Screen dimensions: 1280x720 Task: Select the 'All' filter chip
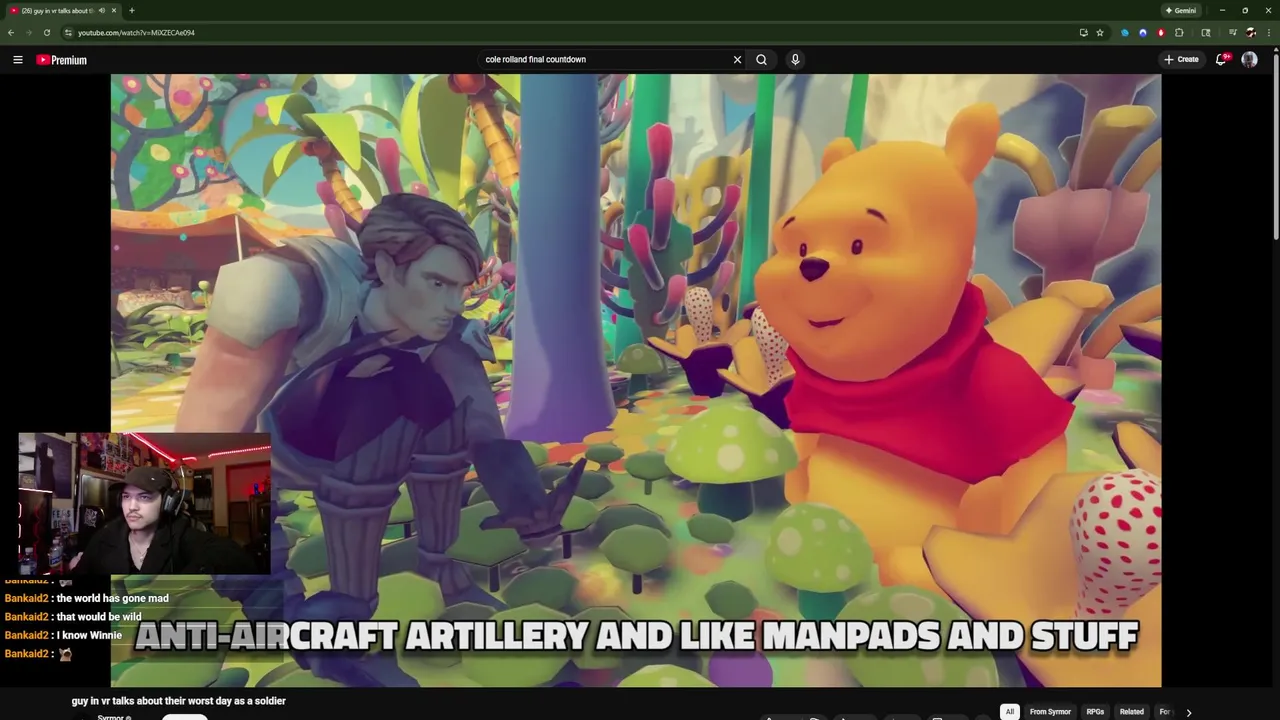point(1010,712)
